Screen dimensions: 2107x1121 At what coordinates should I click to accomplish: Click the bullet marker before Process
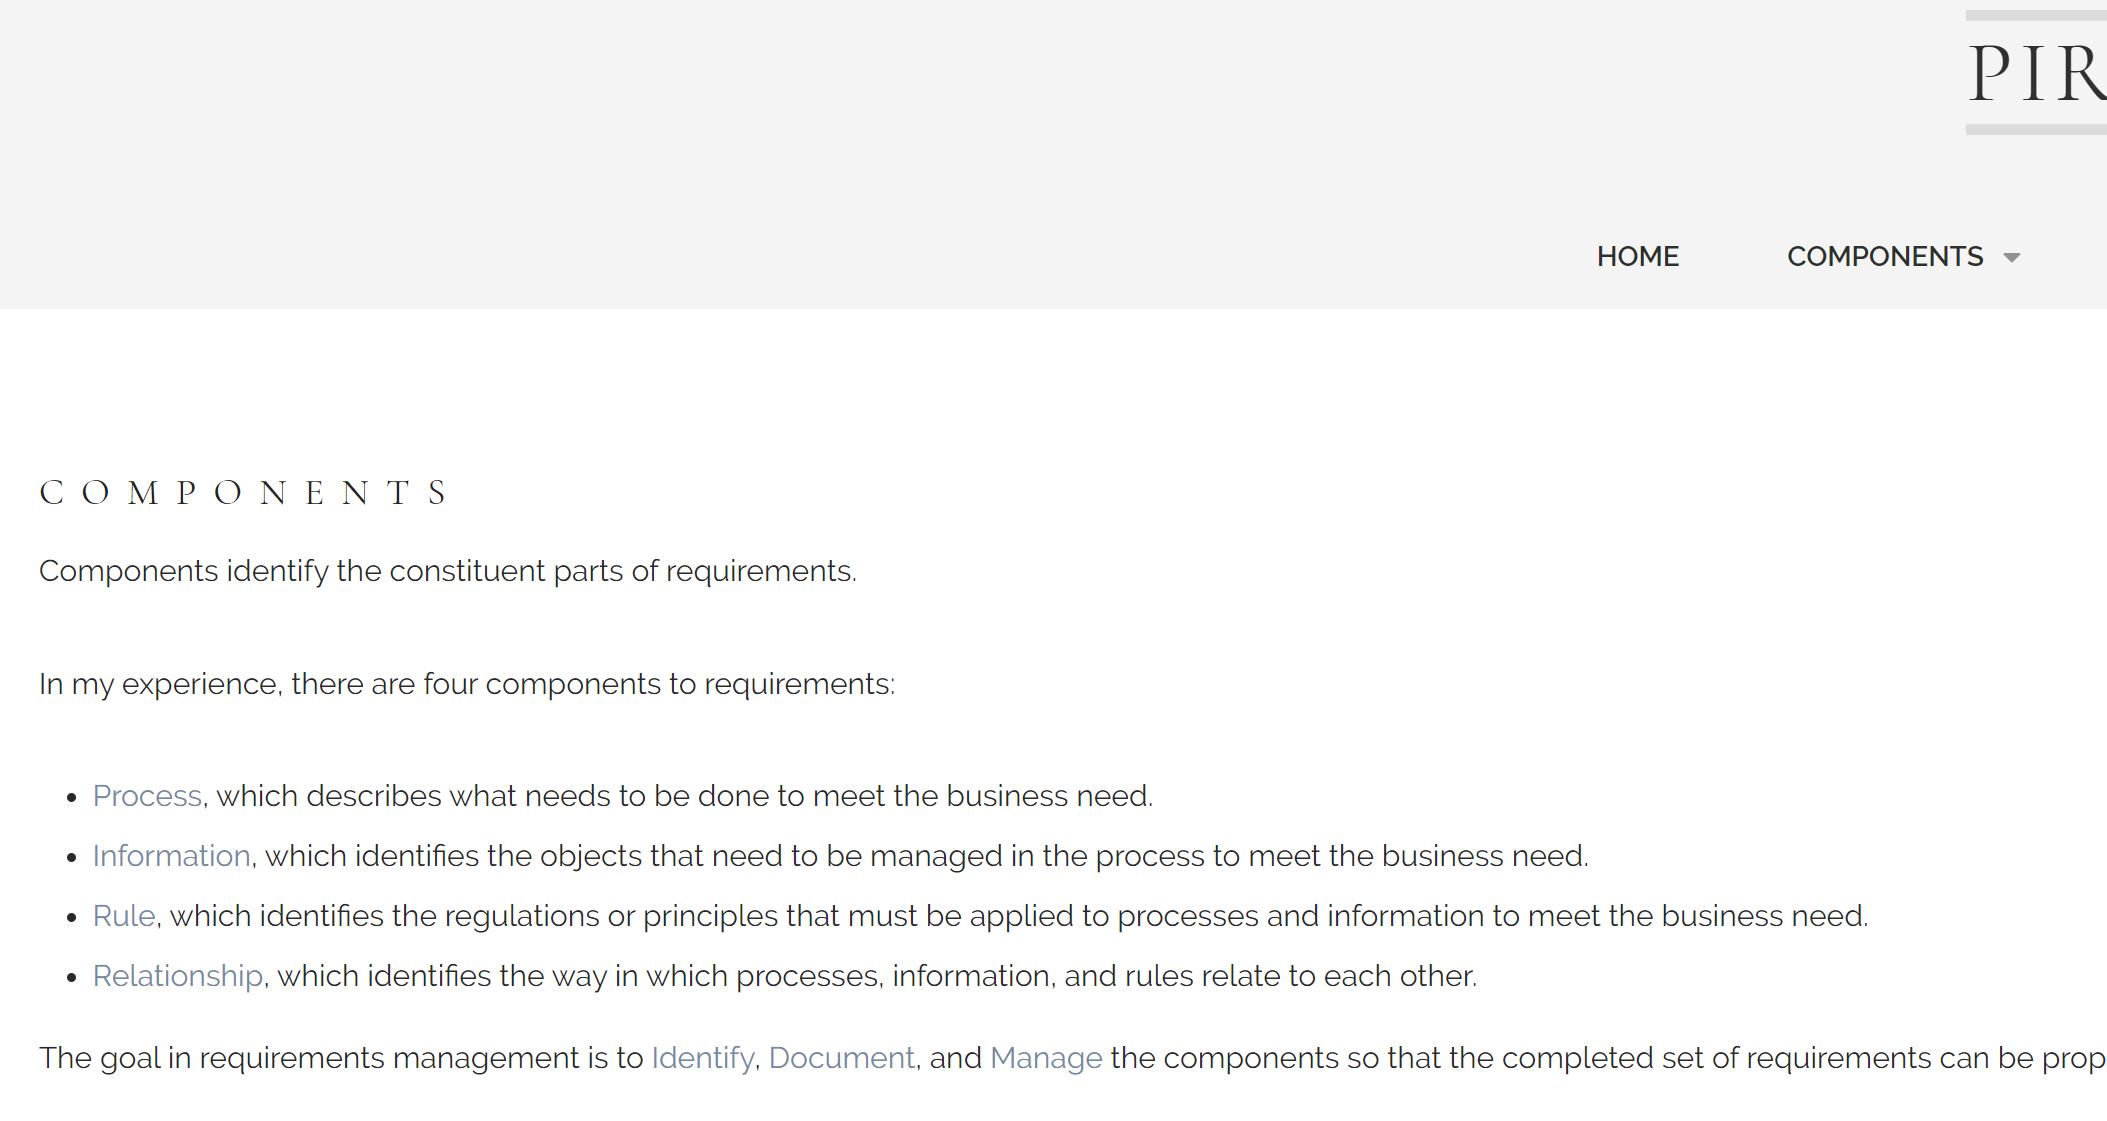point(71,798)
